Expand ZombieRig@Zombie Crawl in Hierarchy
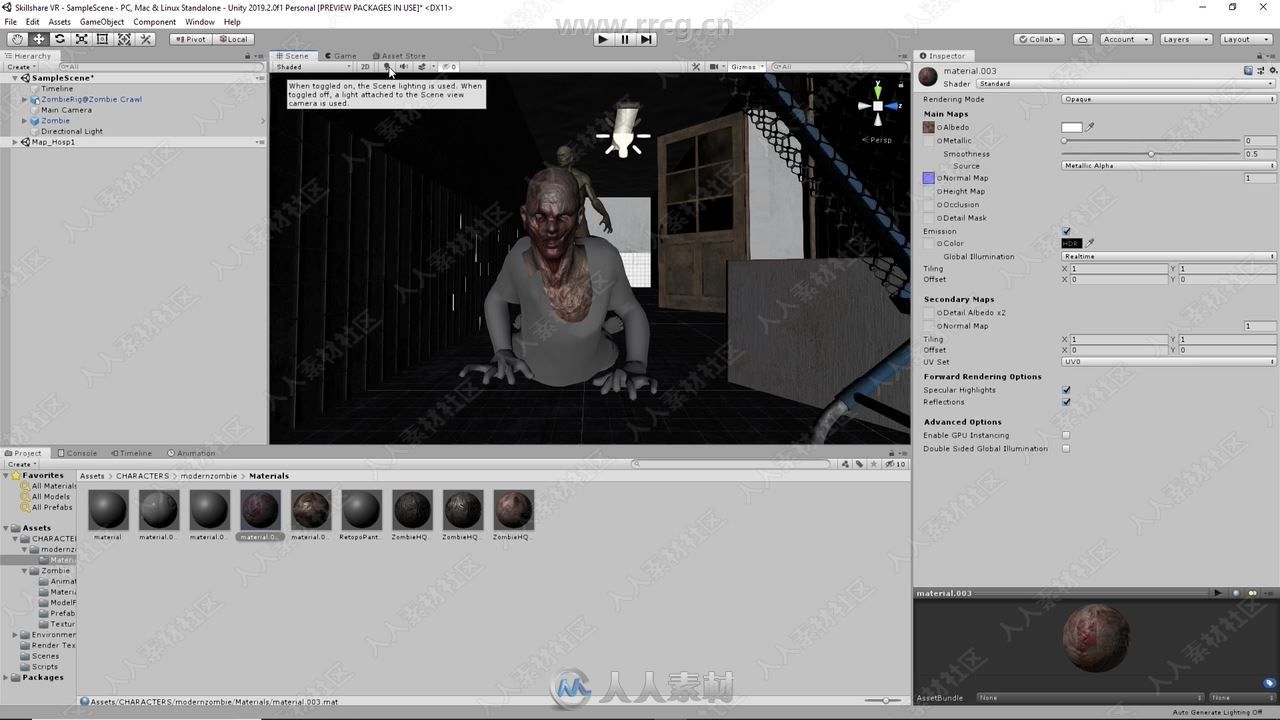 click(x=25, y=99)
